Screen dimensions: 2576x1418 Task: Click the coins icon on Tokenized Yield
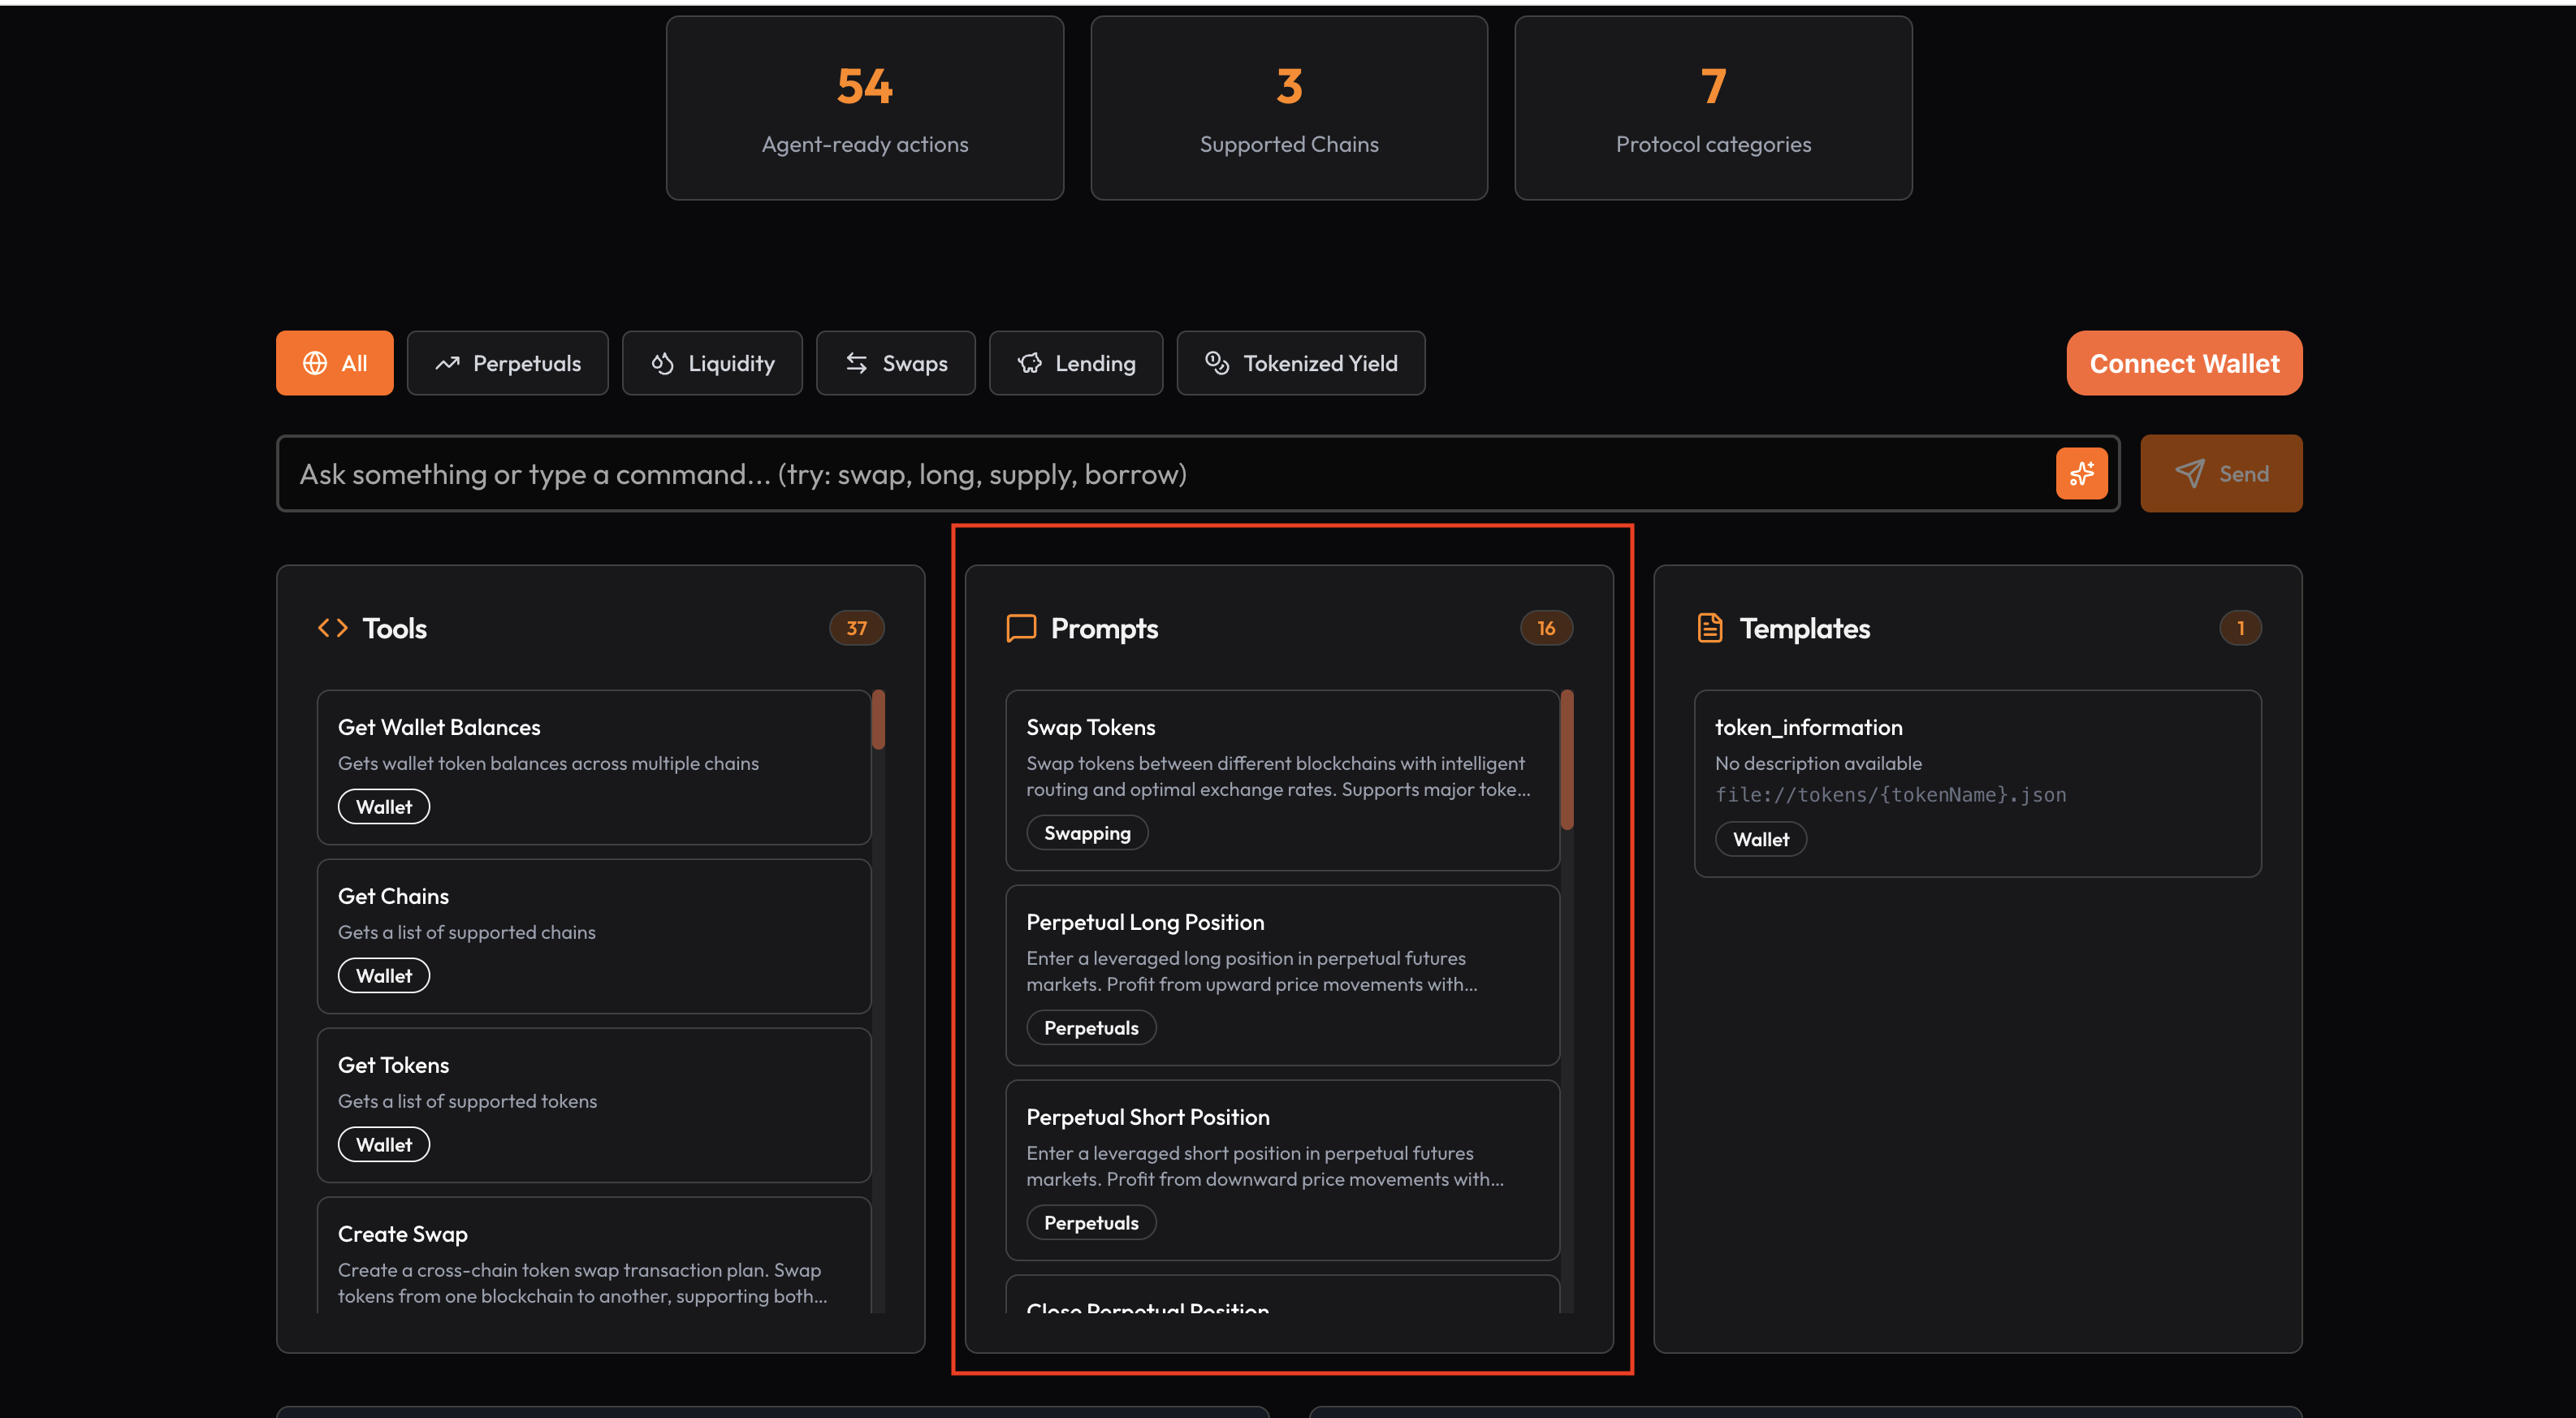1217,363
